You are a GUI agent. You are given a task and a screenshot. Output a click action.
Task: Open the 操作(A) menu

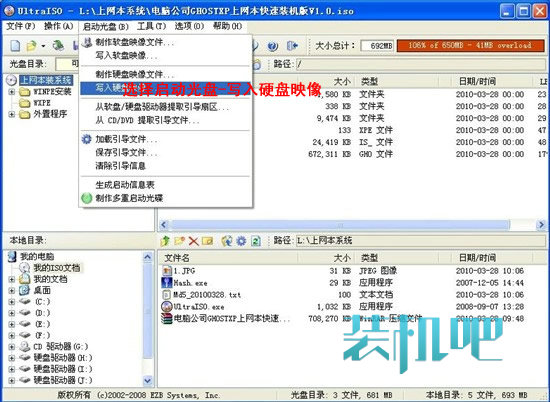(x=58, y=26)
